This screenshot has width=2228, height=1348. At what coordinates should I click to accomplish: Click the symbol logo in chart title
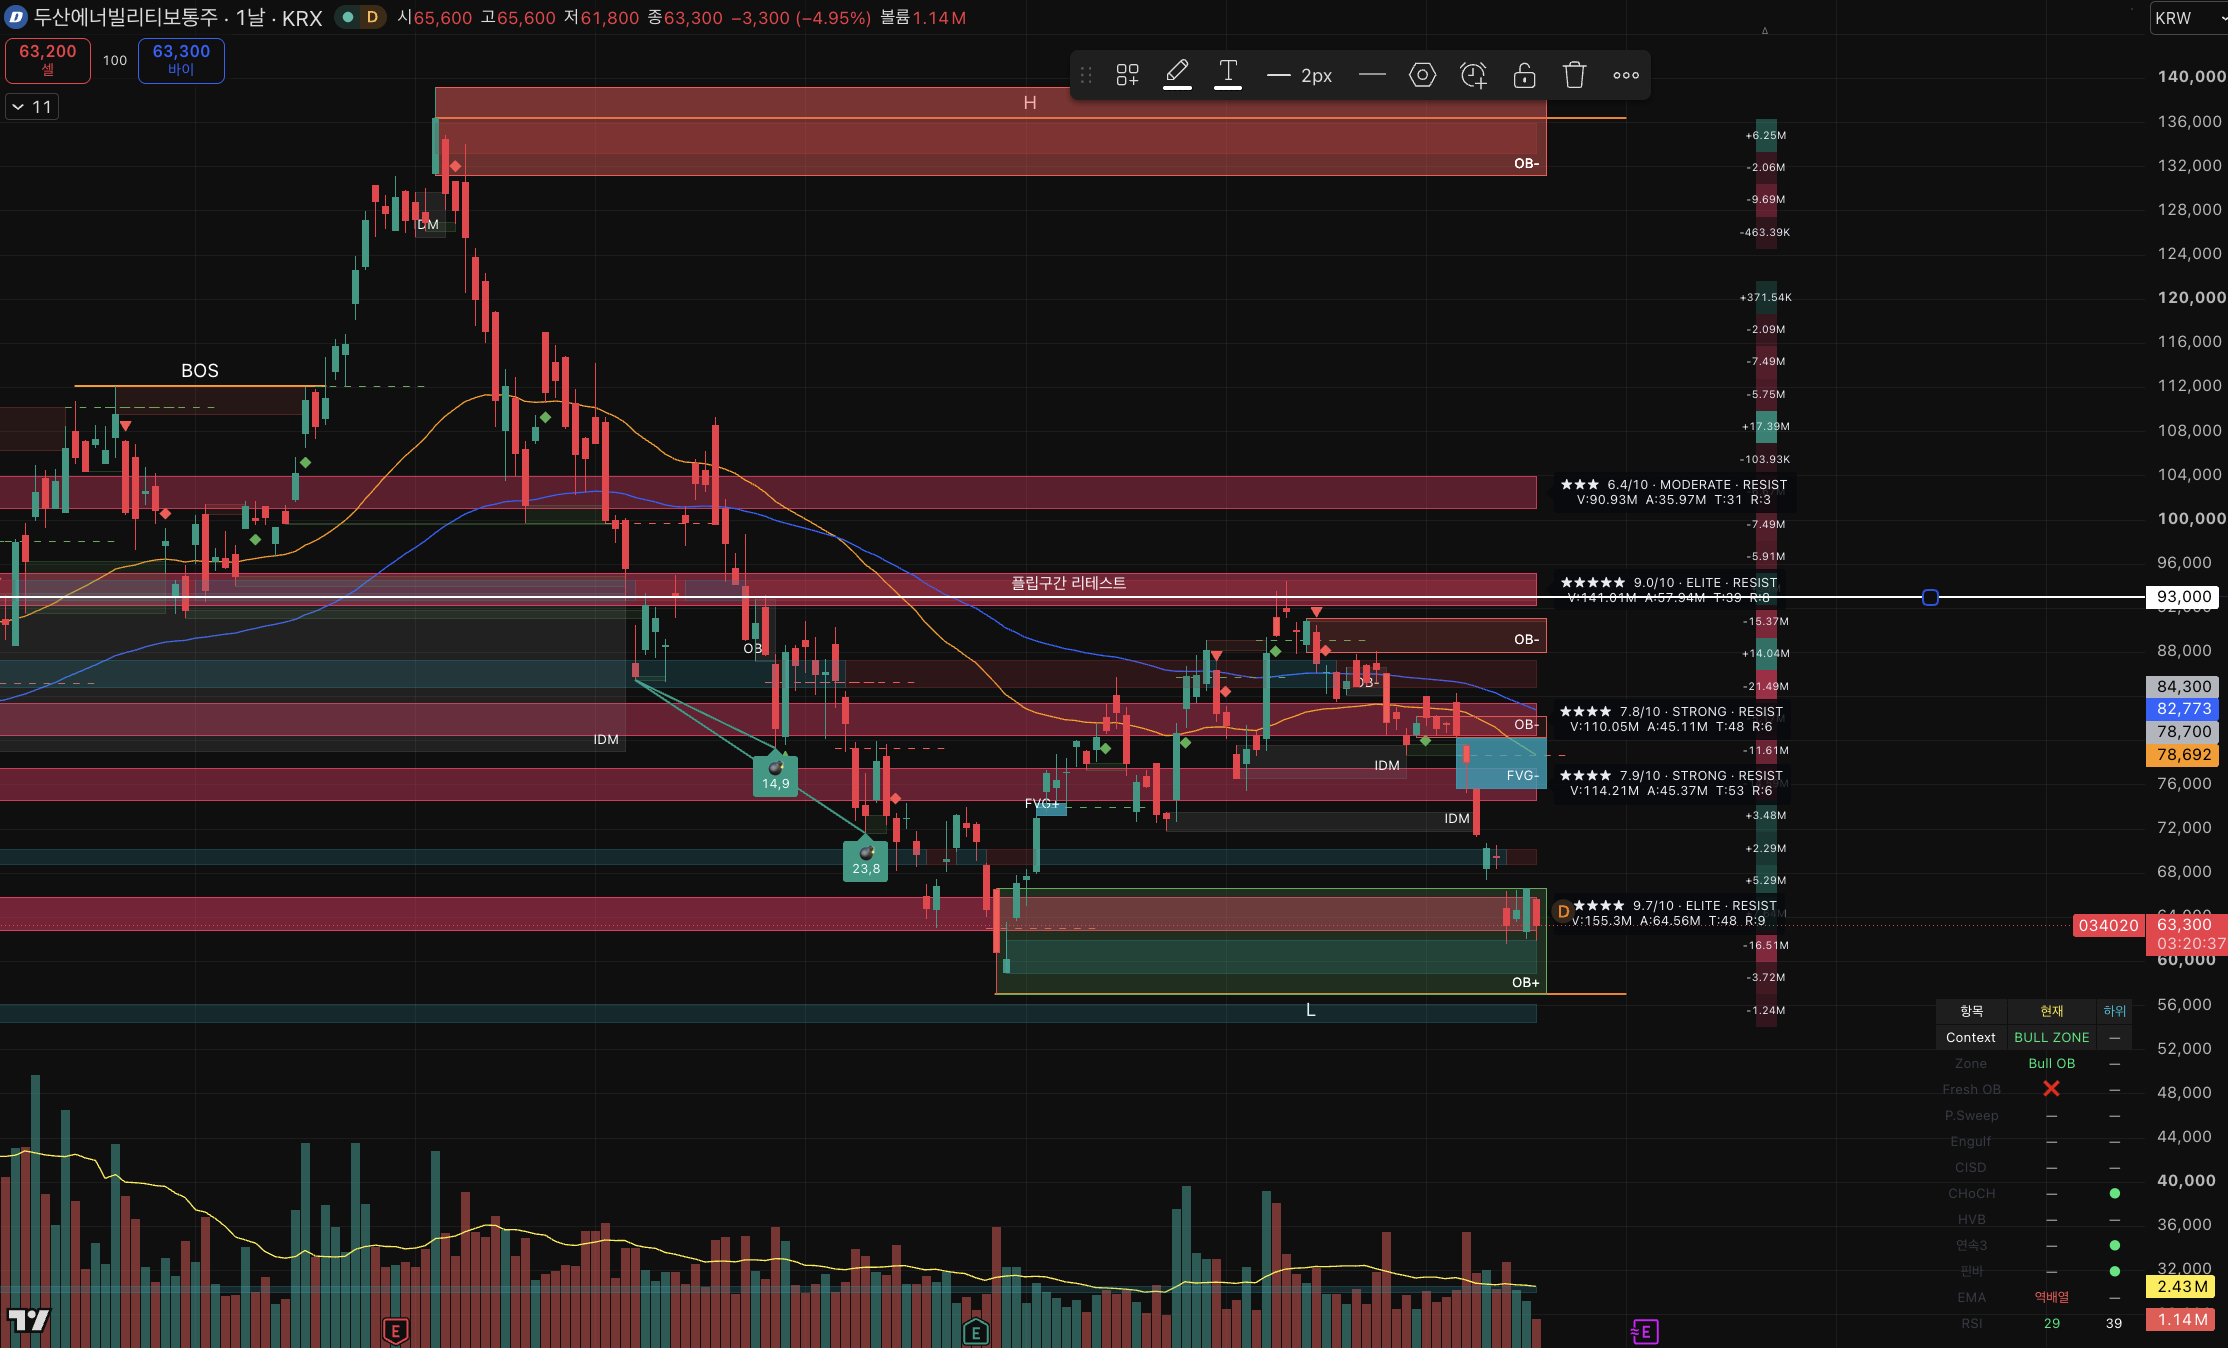(16, 17)
